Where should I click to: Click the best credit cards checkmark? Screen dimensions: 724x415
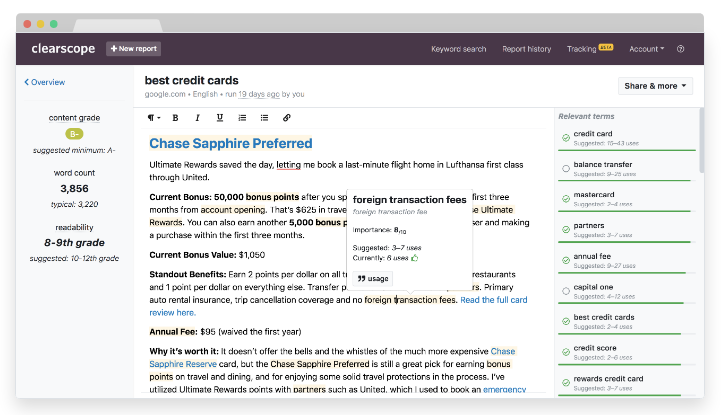[x=566, y=321]
